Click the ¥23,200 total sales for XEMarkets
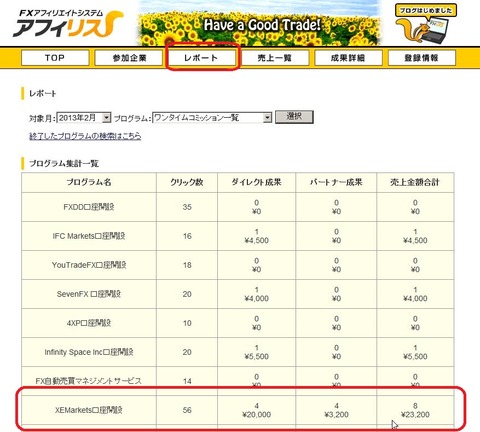480x432 pixels. [415, 415]
